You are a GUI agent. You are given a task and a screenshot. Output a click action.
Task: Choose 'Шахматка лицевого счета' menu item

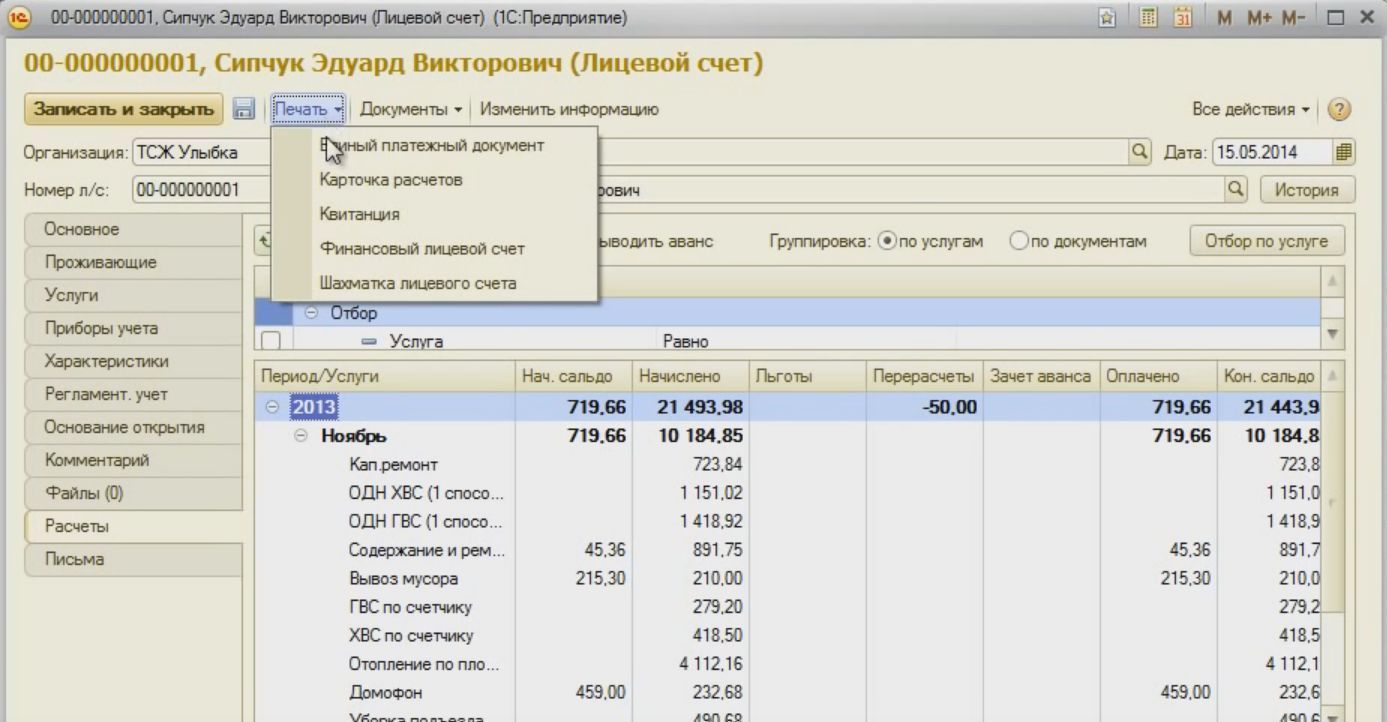pos(433,282)
